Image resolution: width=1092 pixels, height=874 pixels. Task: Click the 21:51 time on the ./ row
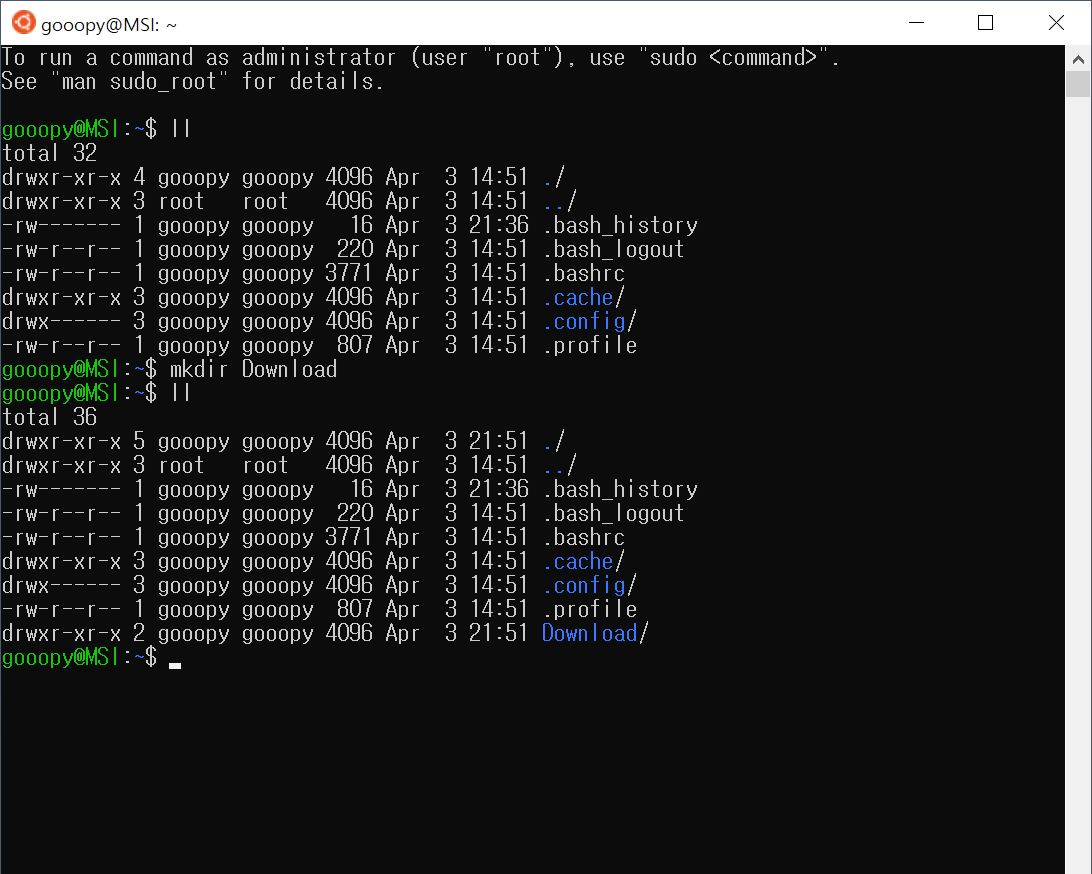pyautogui.click(x=498, y=441)
